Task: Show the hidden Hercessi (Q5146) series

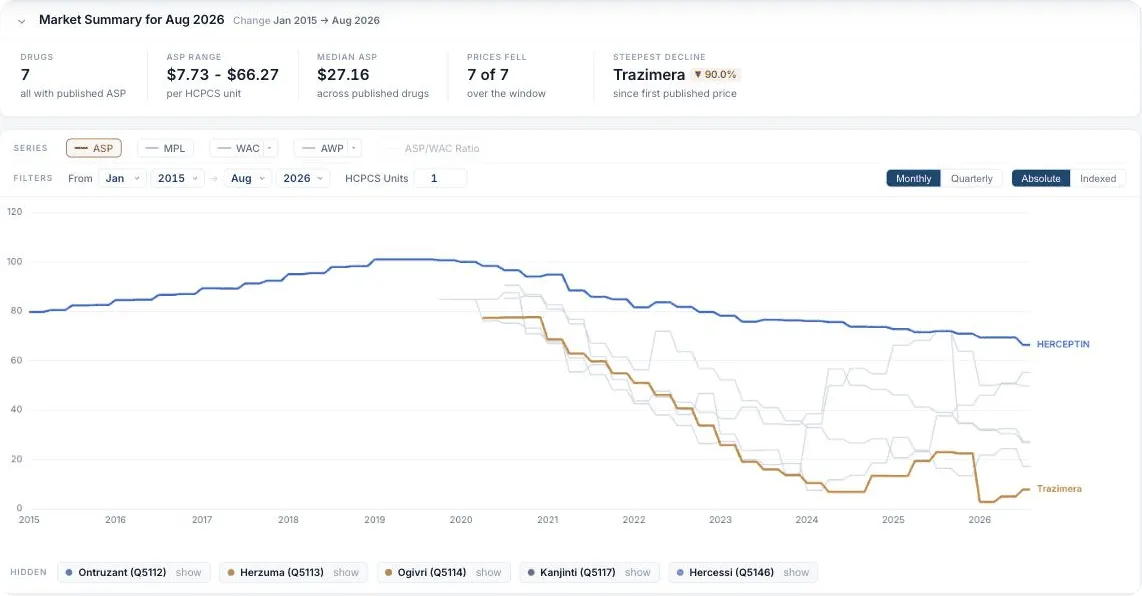Action: 796,573
